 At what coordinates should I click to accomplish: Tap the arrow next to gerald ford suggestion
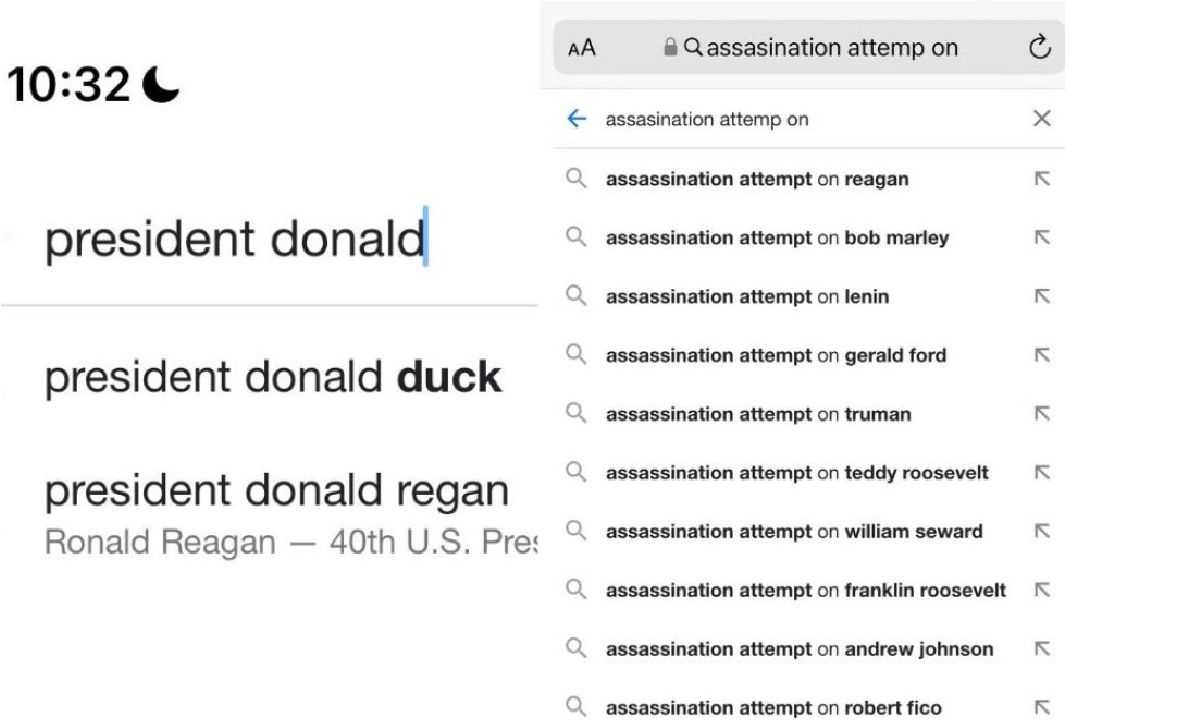1041,356
